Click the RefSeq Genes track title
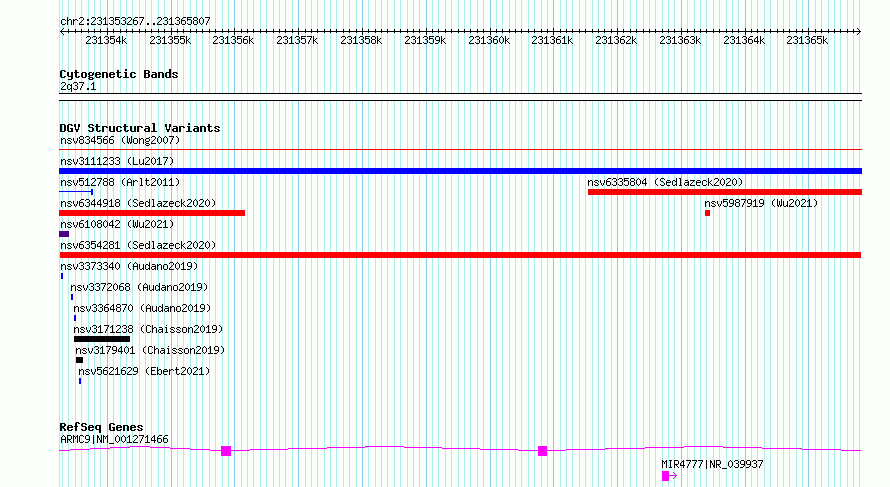The height and width of the screenshot is (487, 890). tap(101, 427)
